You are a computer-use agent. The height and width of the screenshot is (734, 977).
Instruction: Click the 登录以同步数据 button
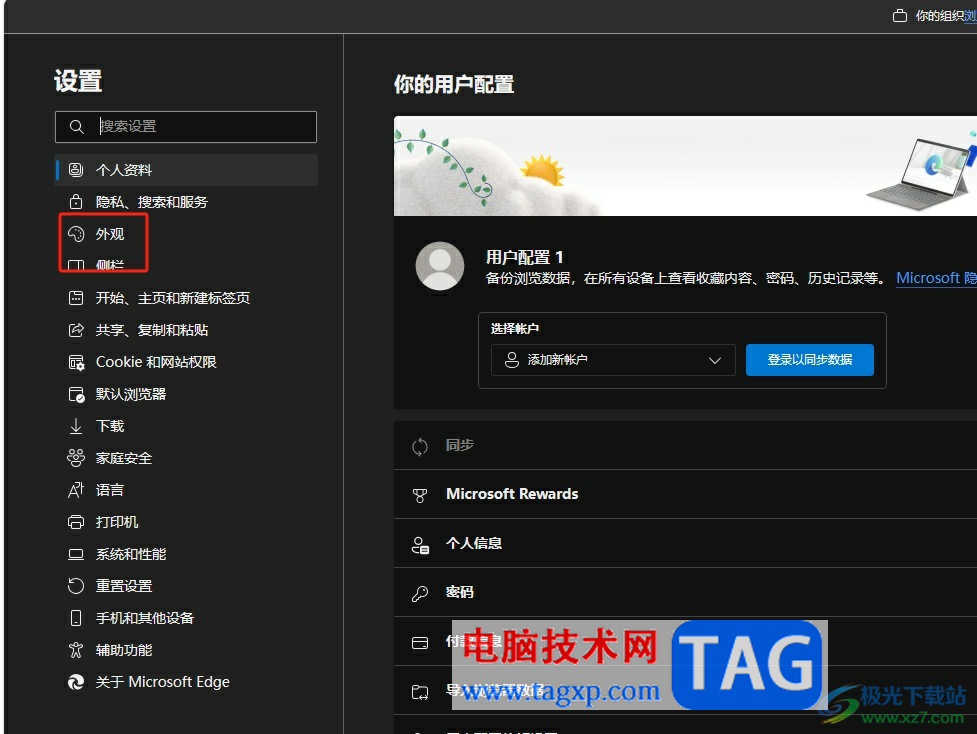tap(810, 360)
